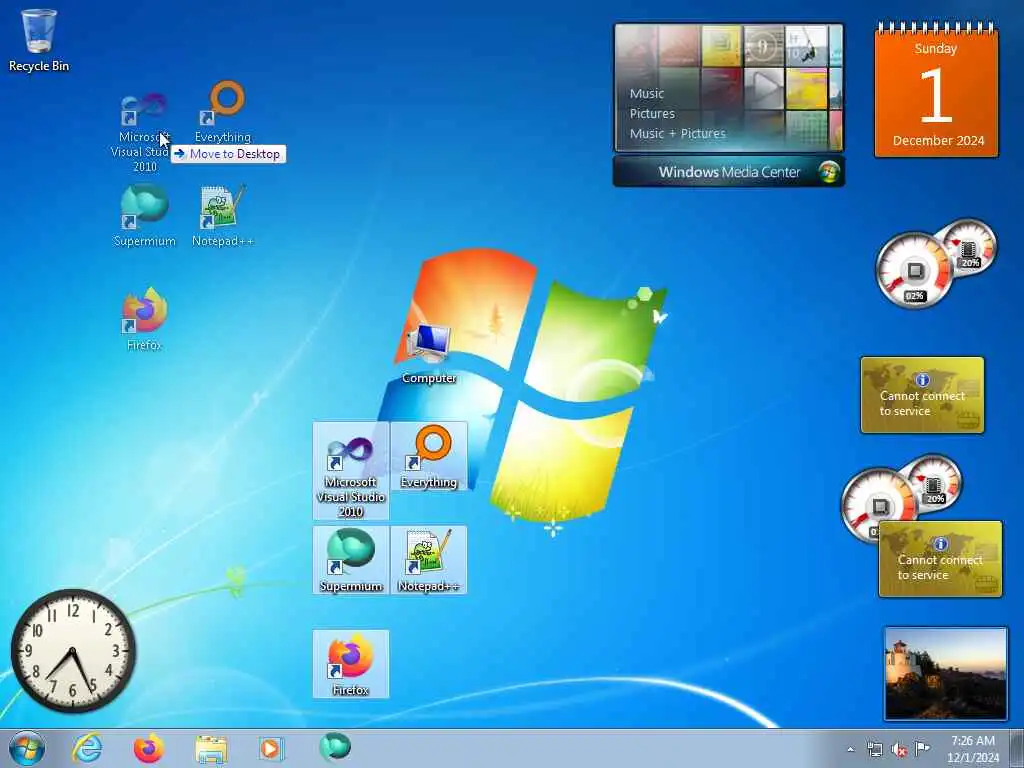Click the green Media Center logo orb
This screenshot has width=1024, height=768.
tap(829, 172)
